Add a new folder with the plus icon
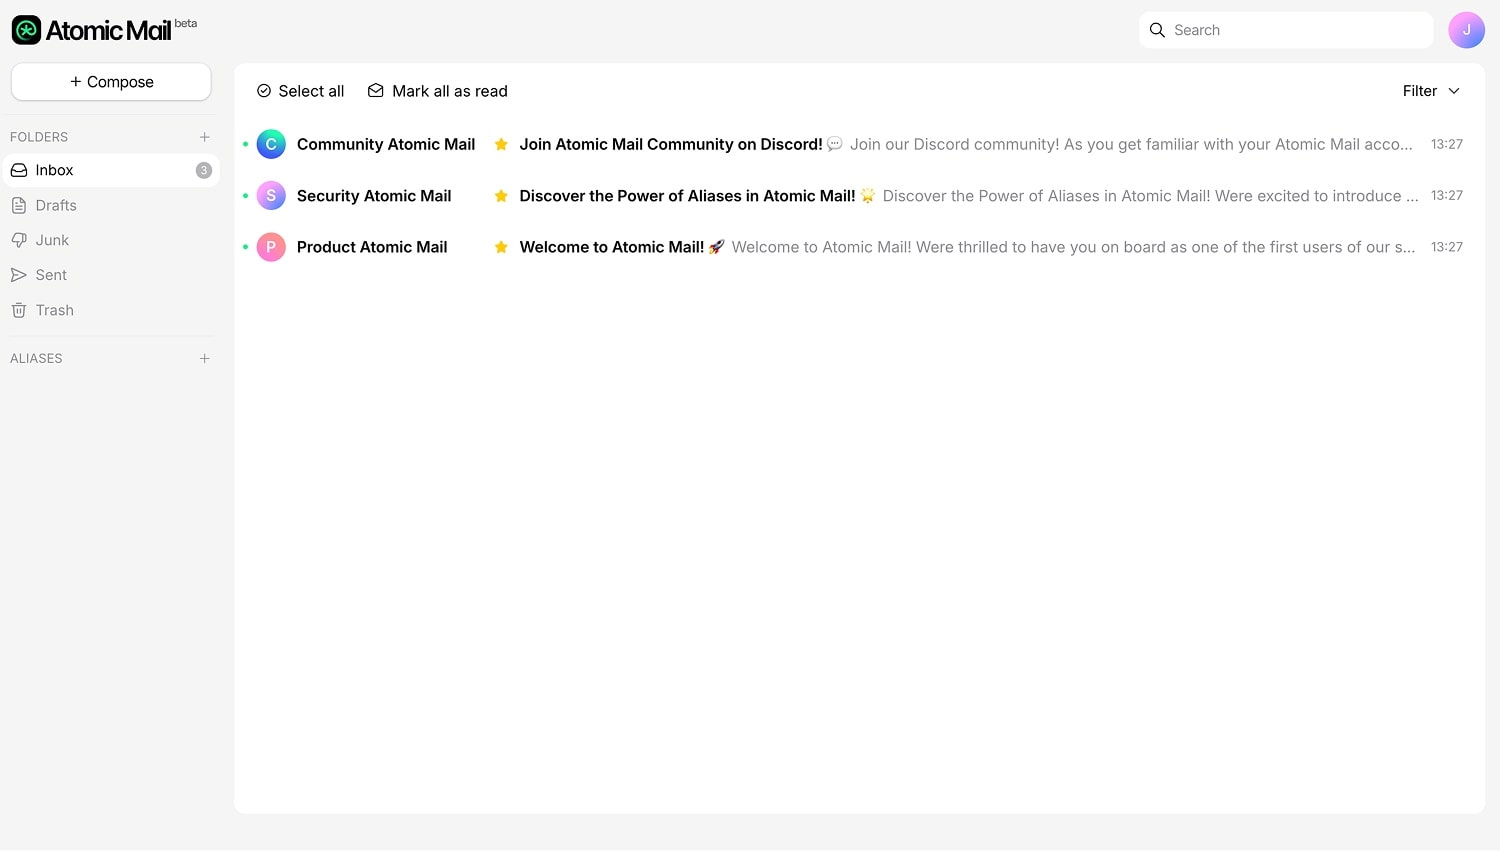The height and width of the screenshot is (851, 1500). (204, 137)
